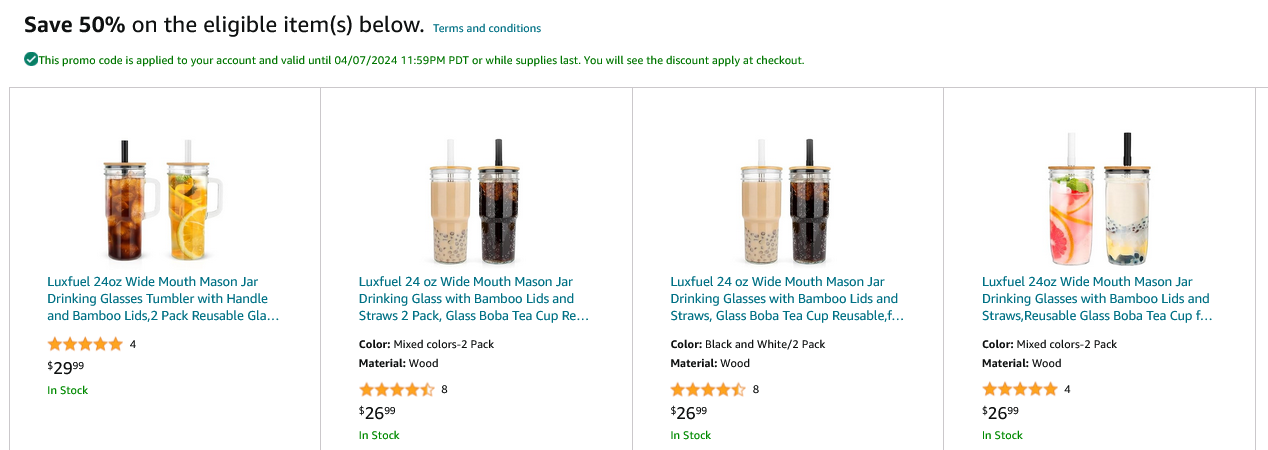Click the five-star rating under the grapefruit glasses listing
This screenshot has height=450, width=1268.
(1020, 389)
